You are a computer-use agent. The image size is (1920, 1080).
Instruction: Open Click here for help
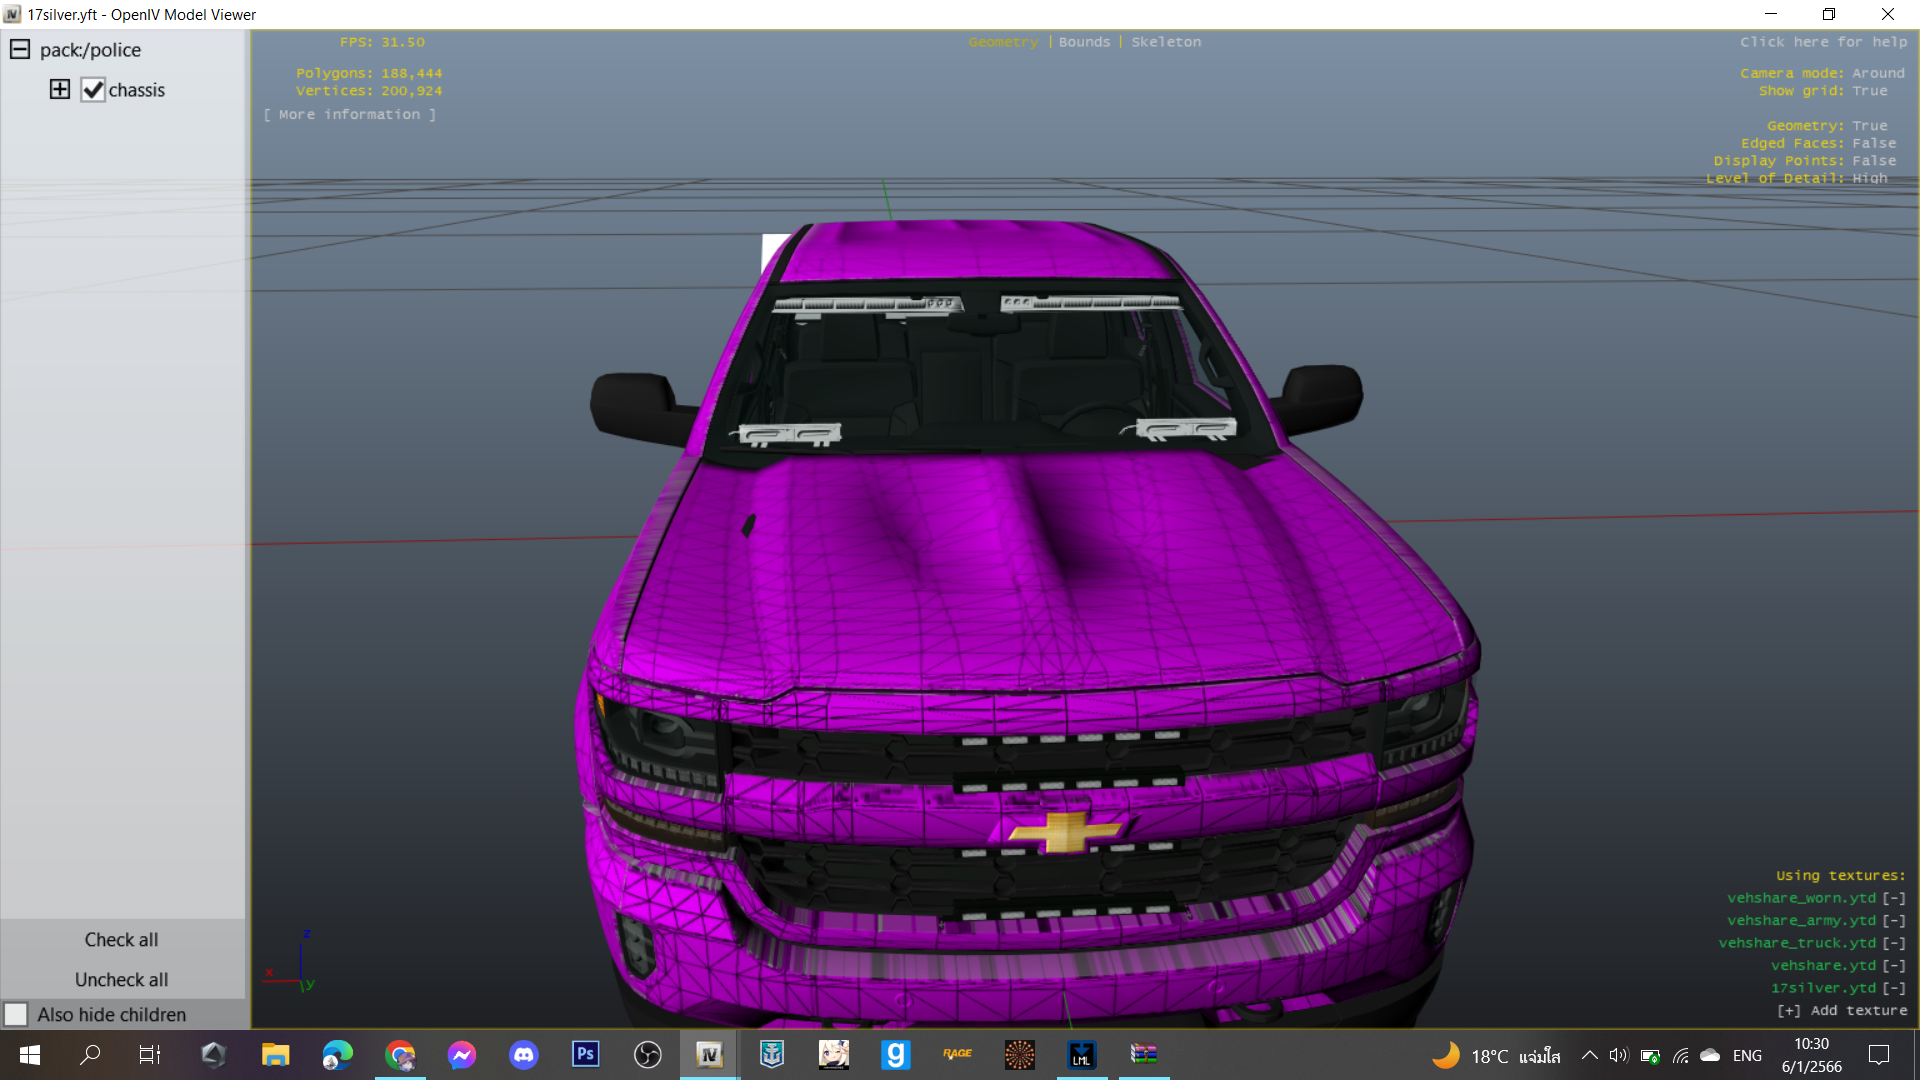[1823, 42]
